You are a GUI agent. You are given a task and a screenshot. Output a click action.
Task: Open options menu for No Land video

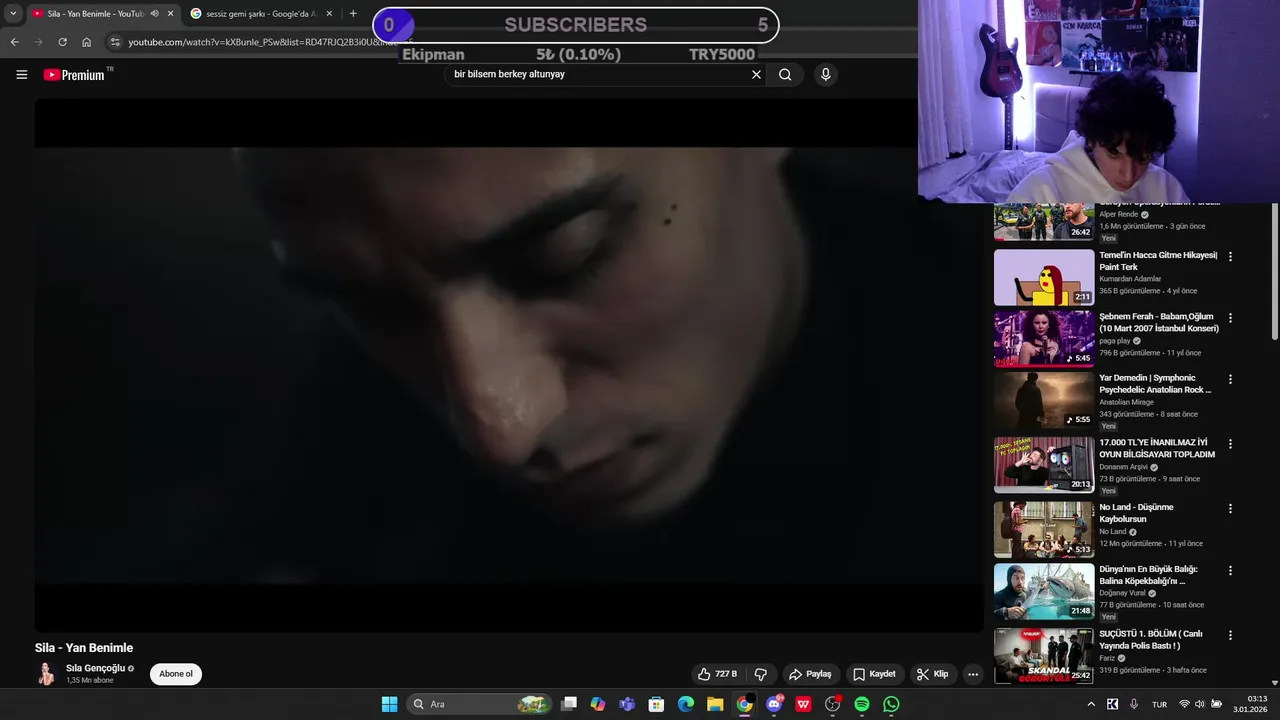point(1230,509)
